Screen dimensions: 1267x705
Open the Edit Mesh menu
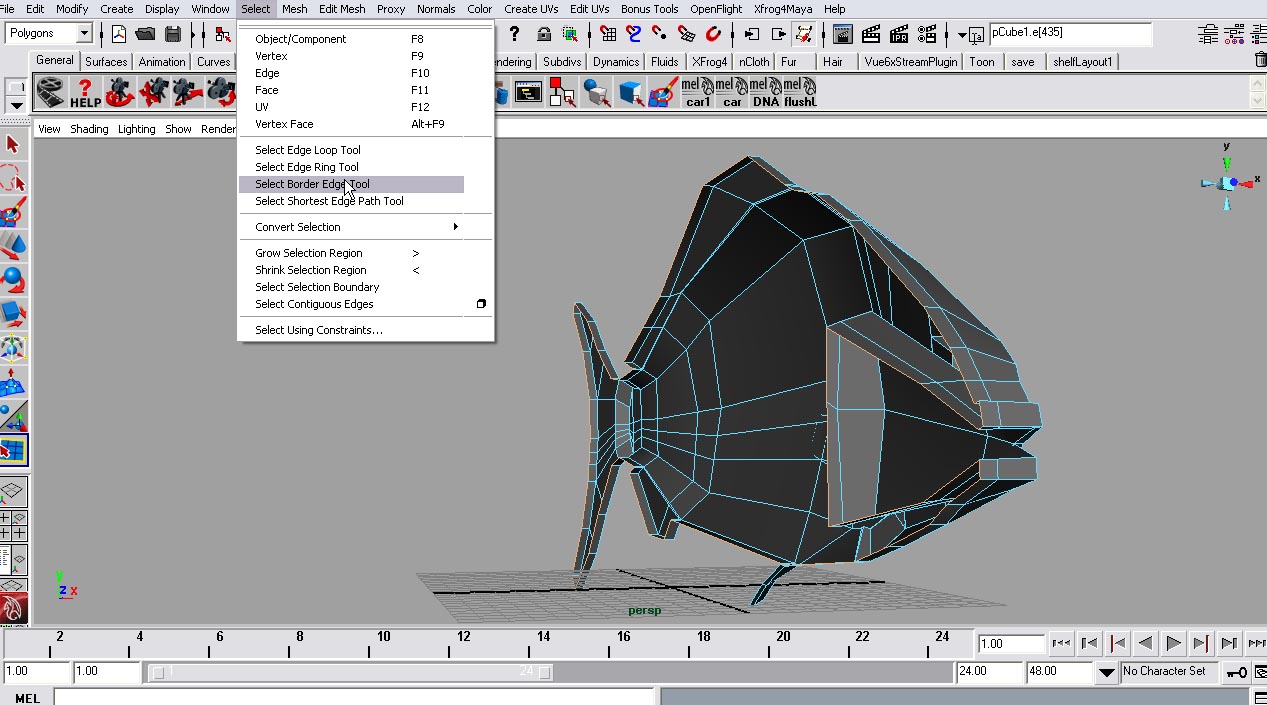pos(342,9)
